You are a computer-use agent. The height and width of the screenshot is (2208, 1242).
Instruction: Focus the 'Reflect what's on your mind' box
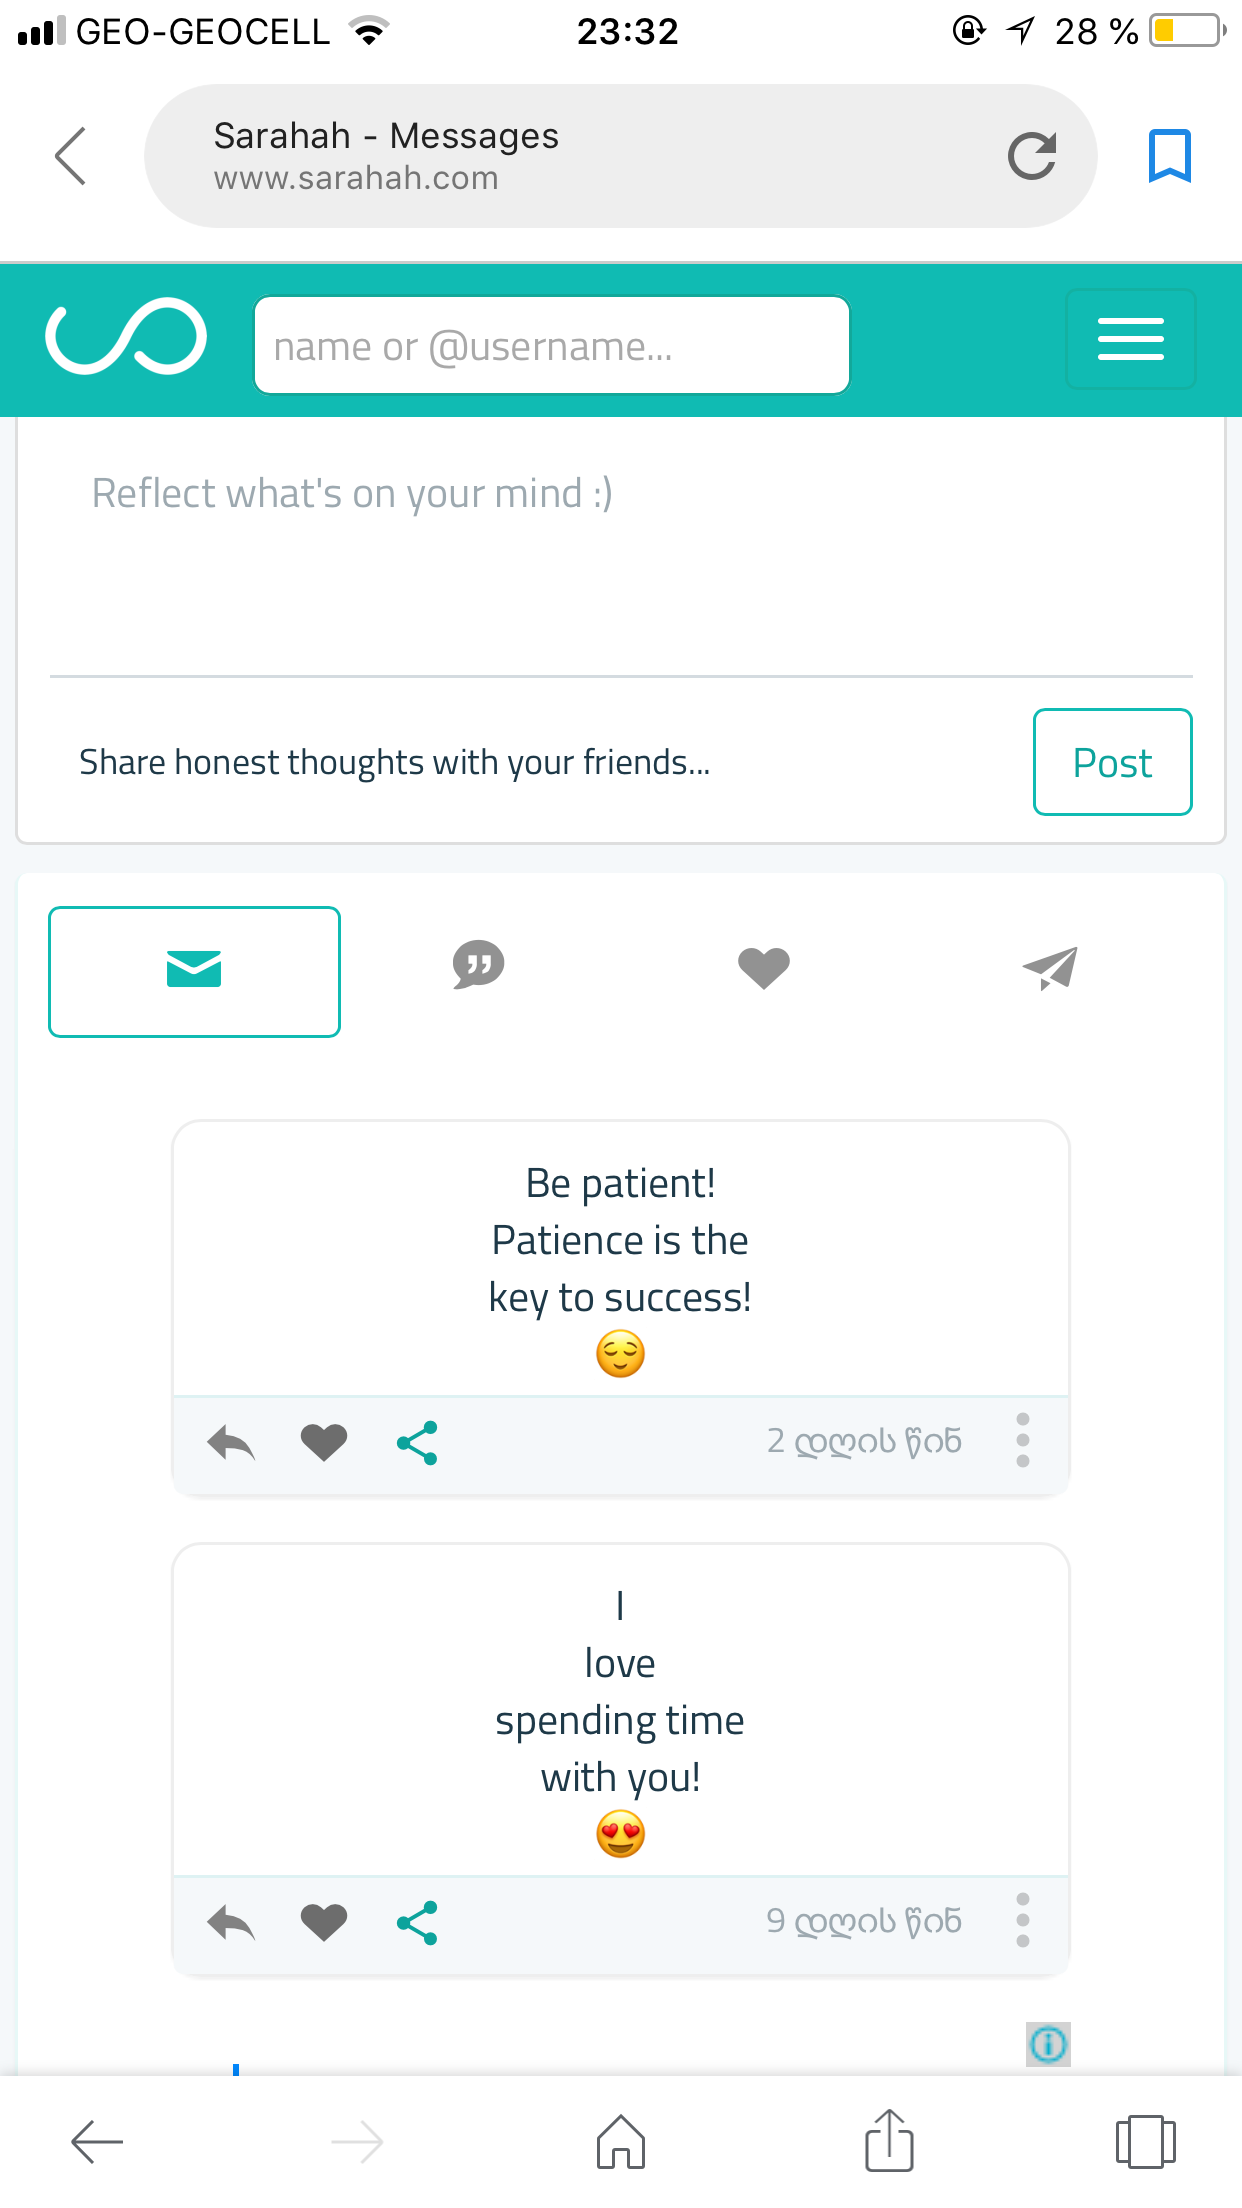coord(620,550)
